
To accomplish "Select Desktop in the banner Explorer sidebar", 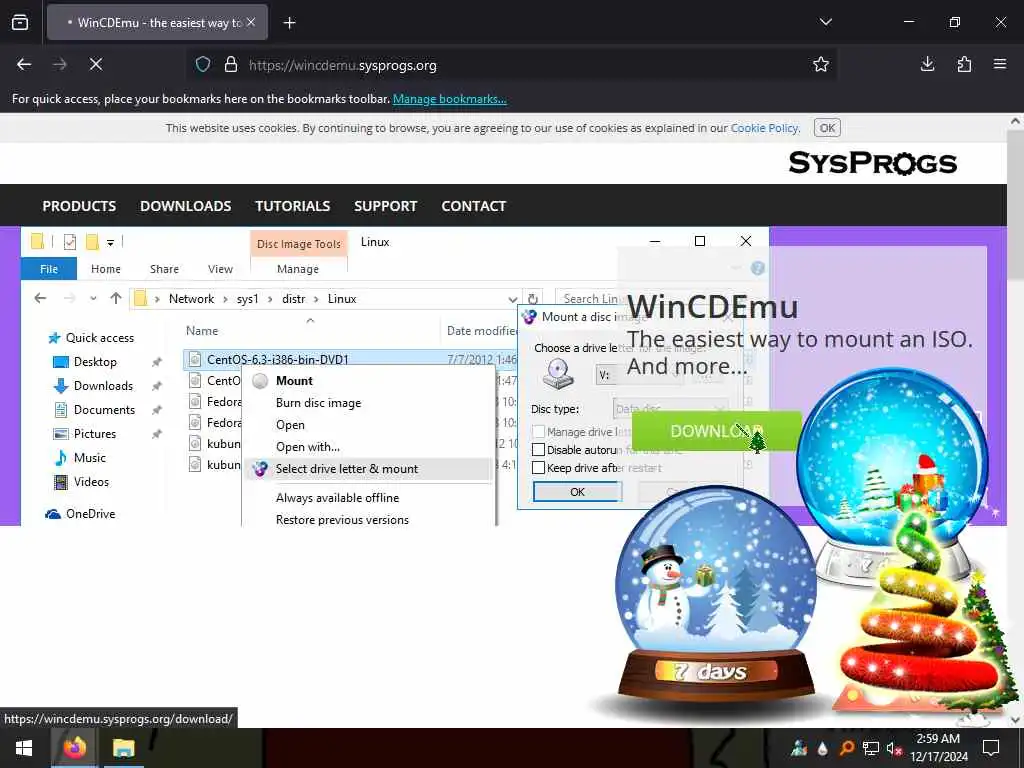I will pos(85,362).
